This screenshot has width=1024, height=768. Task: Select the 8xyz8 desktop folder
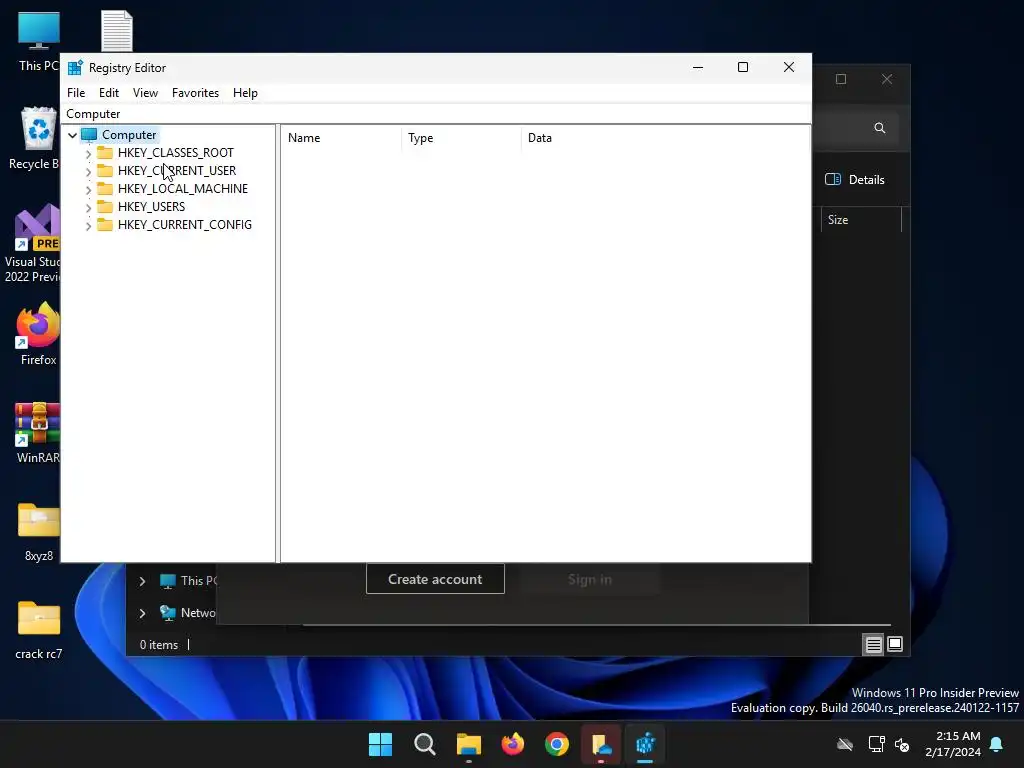[39, 532]
